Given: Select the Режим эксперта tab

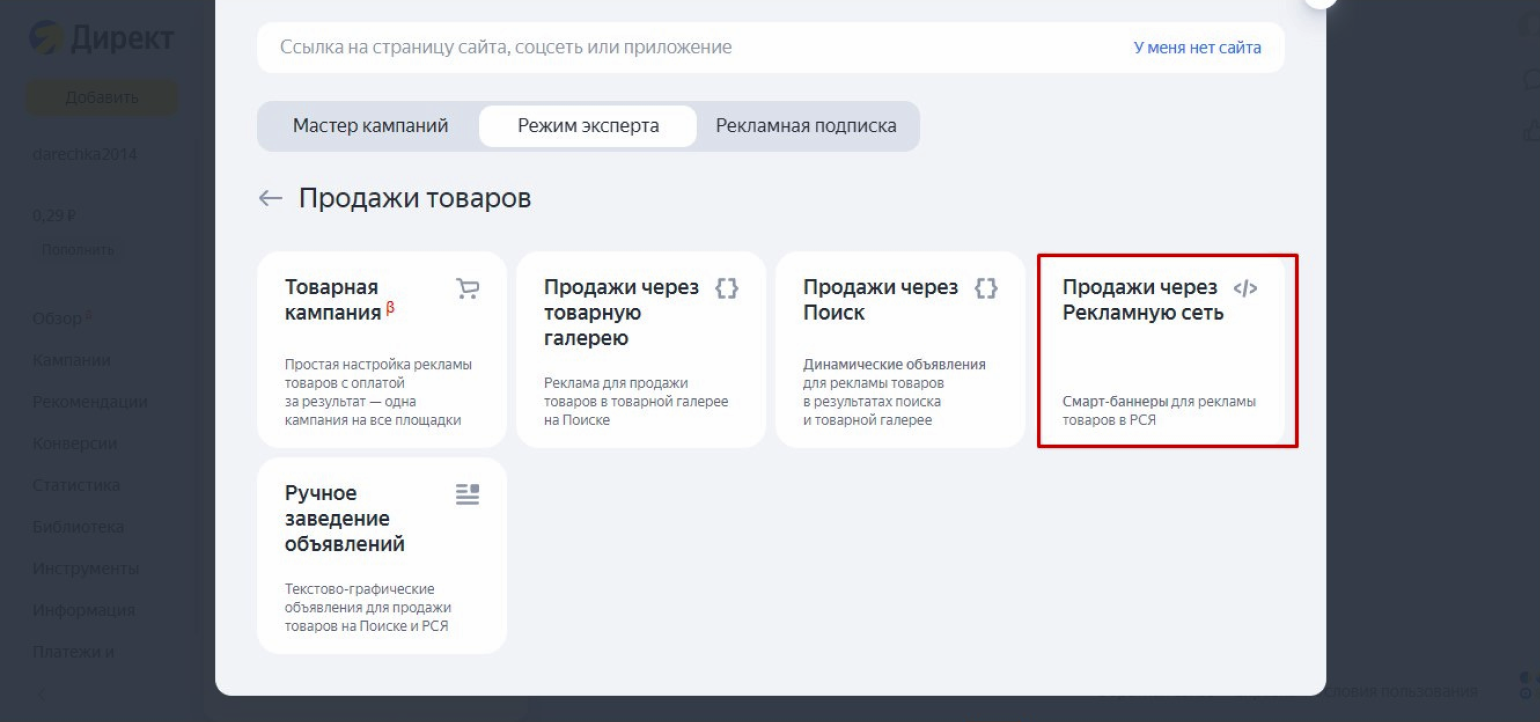Looking at the screenshot, I should click(588, 126).
